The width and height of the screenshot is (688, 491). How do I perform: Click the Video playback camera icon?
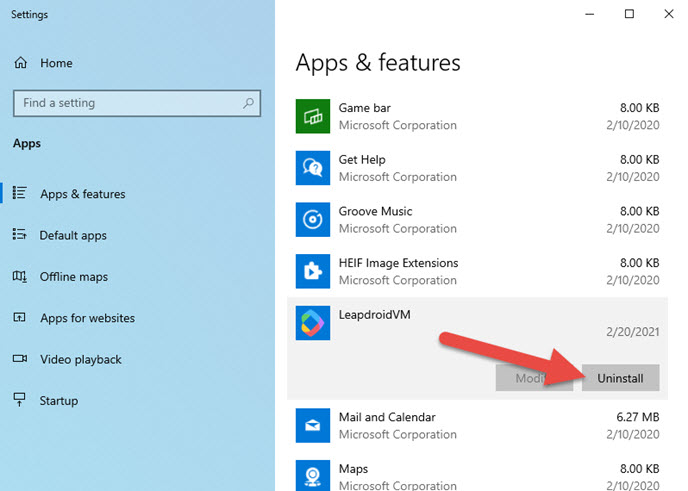(20, 358)
